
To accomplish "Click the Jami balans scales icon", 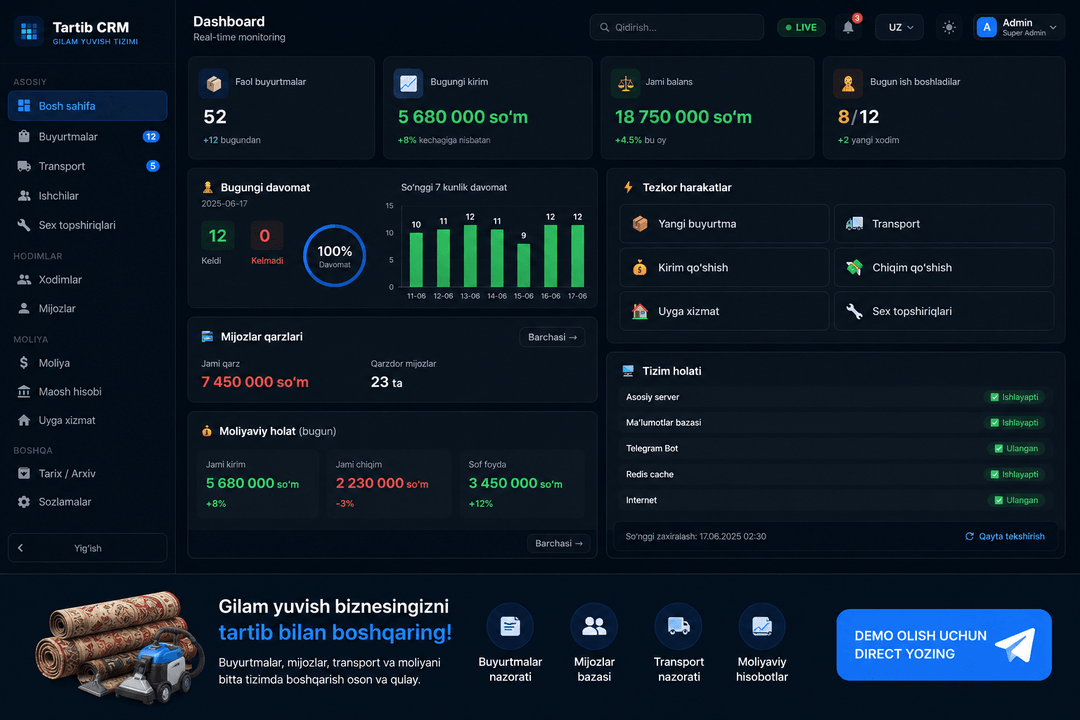I will click(625, 83).
